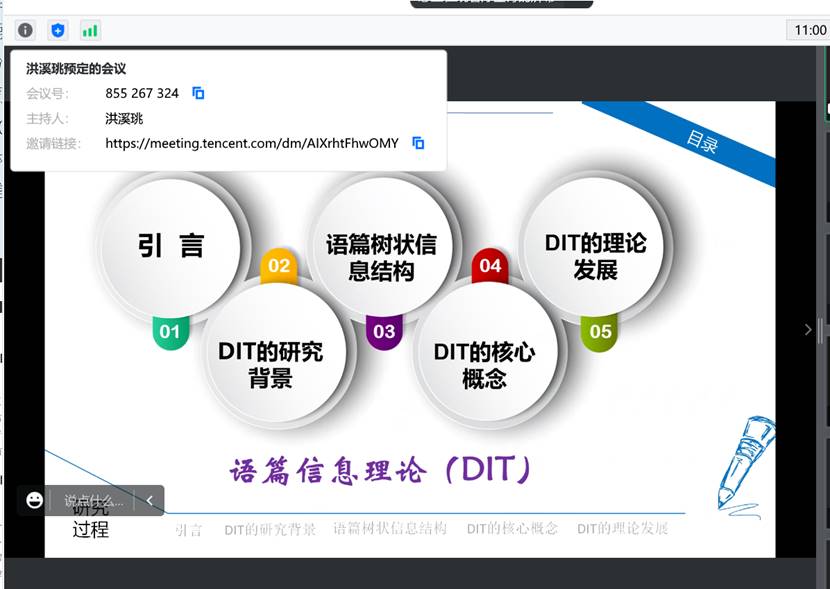Click host name 洪溪珧
830x589 pixels.
[x=122, y=118]
